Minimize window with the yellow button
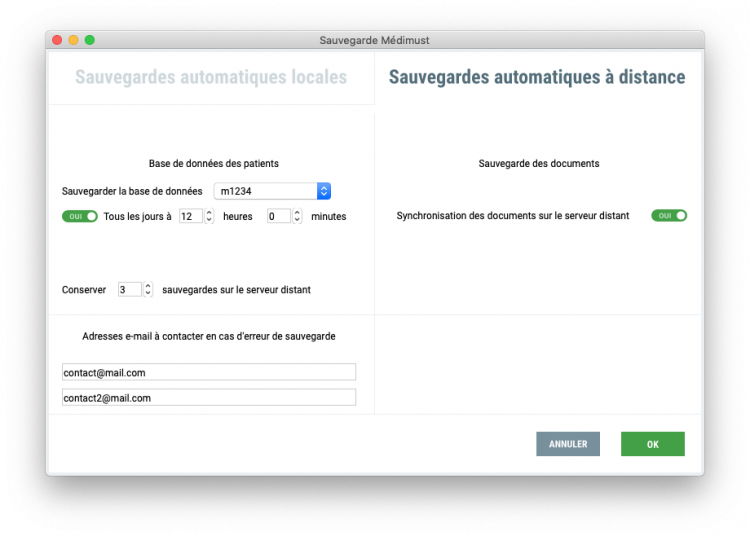 73,40
